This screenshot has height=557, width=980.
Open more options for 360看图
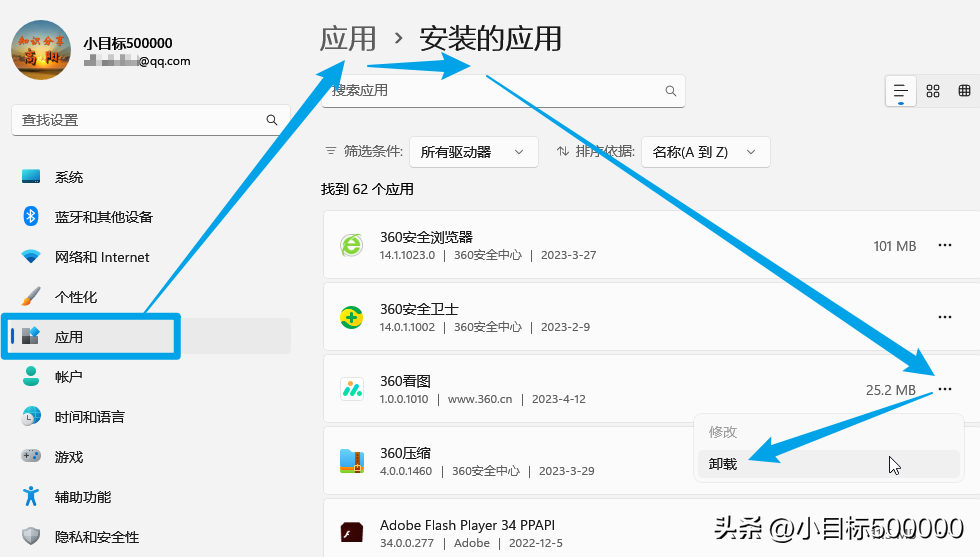[x=945, y=389]
